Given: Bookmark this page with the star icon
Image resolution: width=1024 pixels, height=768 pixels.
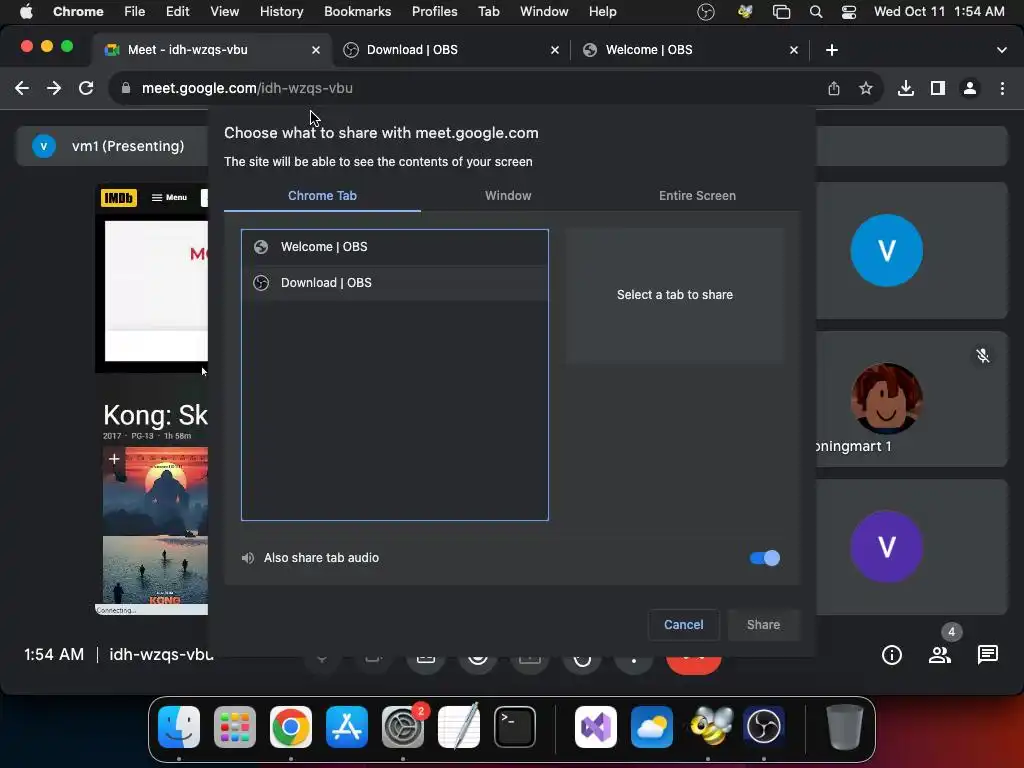Looking at the screenshot, I should pos(866,88).
